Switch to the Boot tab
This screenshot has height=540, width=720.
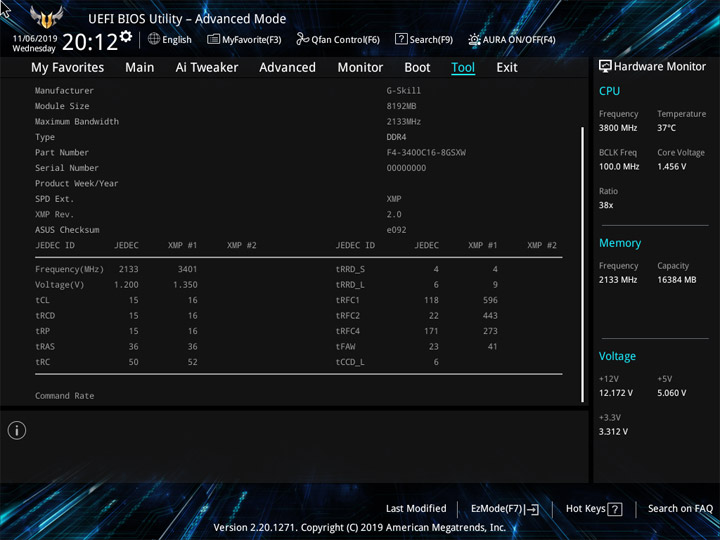pos(417,68)
